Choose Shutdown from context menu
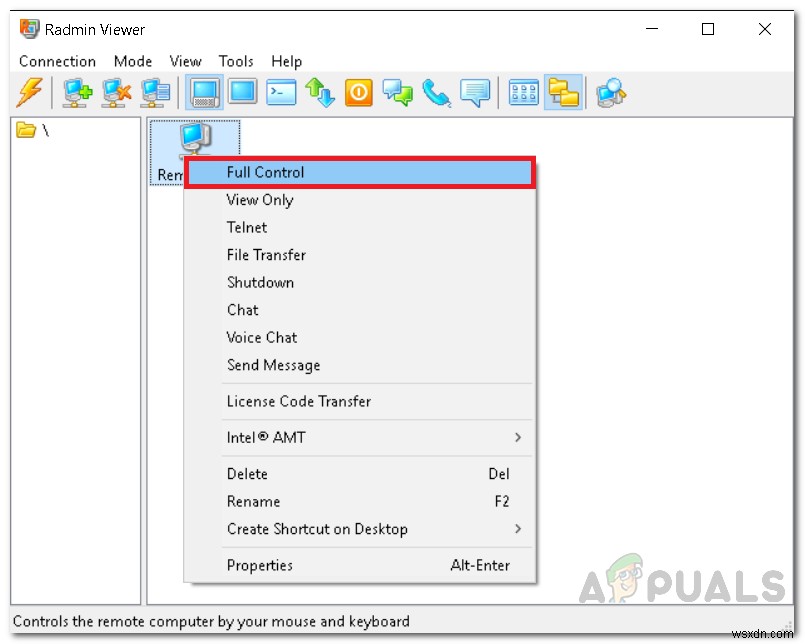805x644 pixels. pyautogui.click(x=359, y=282)
